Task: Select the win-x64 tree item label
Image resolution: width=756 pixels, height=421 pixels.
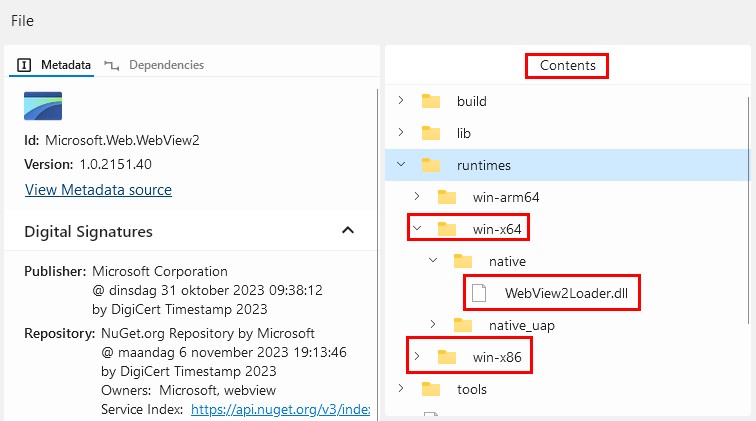Action: pyautogui.click(x=497, y=229)
